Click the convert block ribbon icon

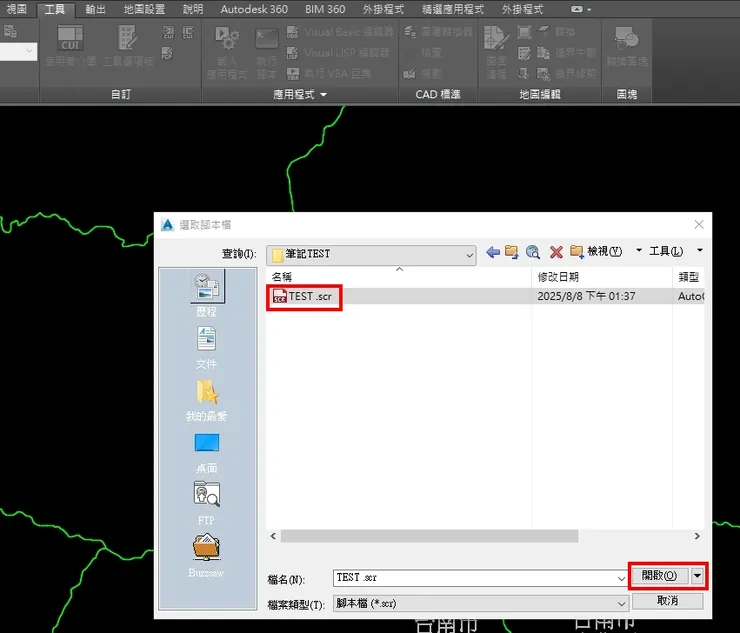click(x=627, y=46)
